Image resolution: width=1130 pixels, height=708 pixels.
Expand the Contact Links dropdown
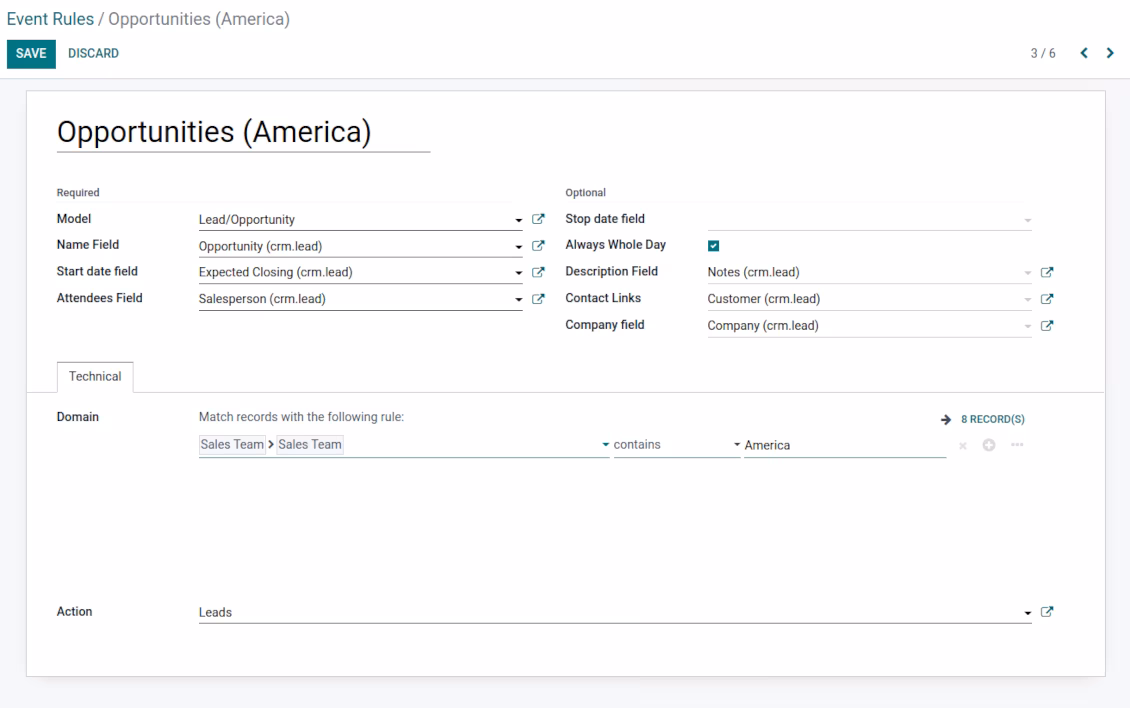(1028, 299)
